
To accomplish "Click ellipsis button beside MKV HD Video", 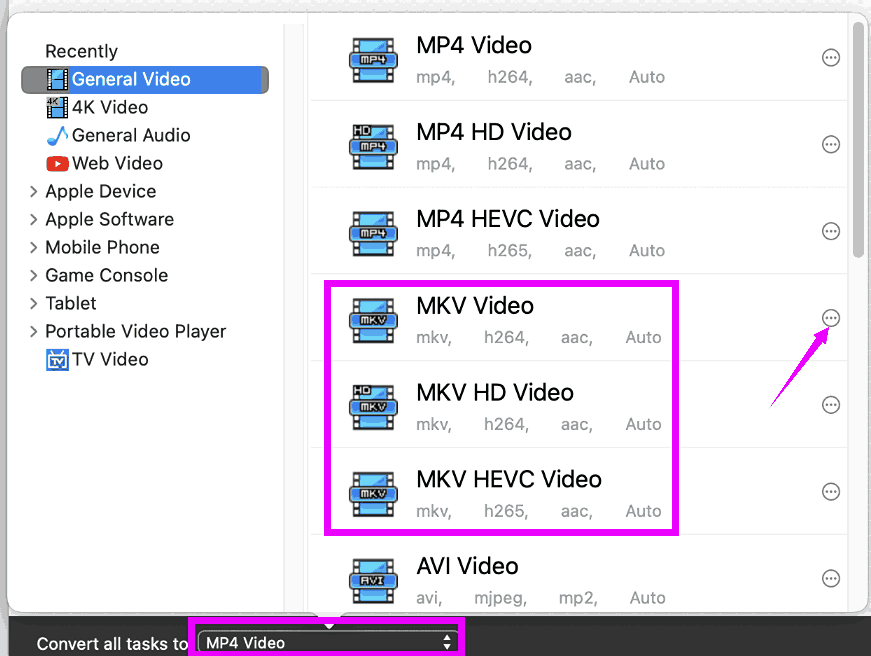I will click(x=830, y=405).
